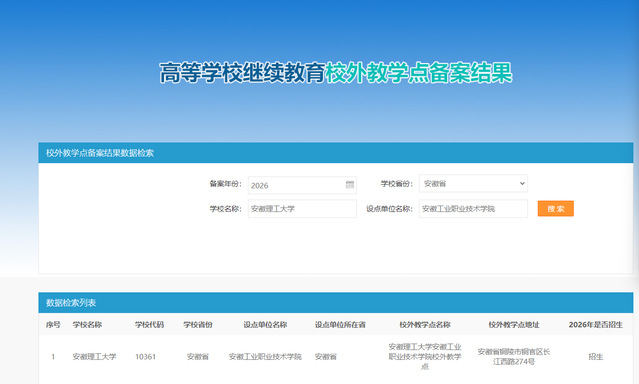
Task: Click the calendar icon in 备案年份 field
Action: [350, 185]
